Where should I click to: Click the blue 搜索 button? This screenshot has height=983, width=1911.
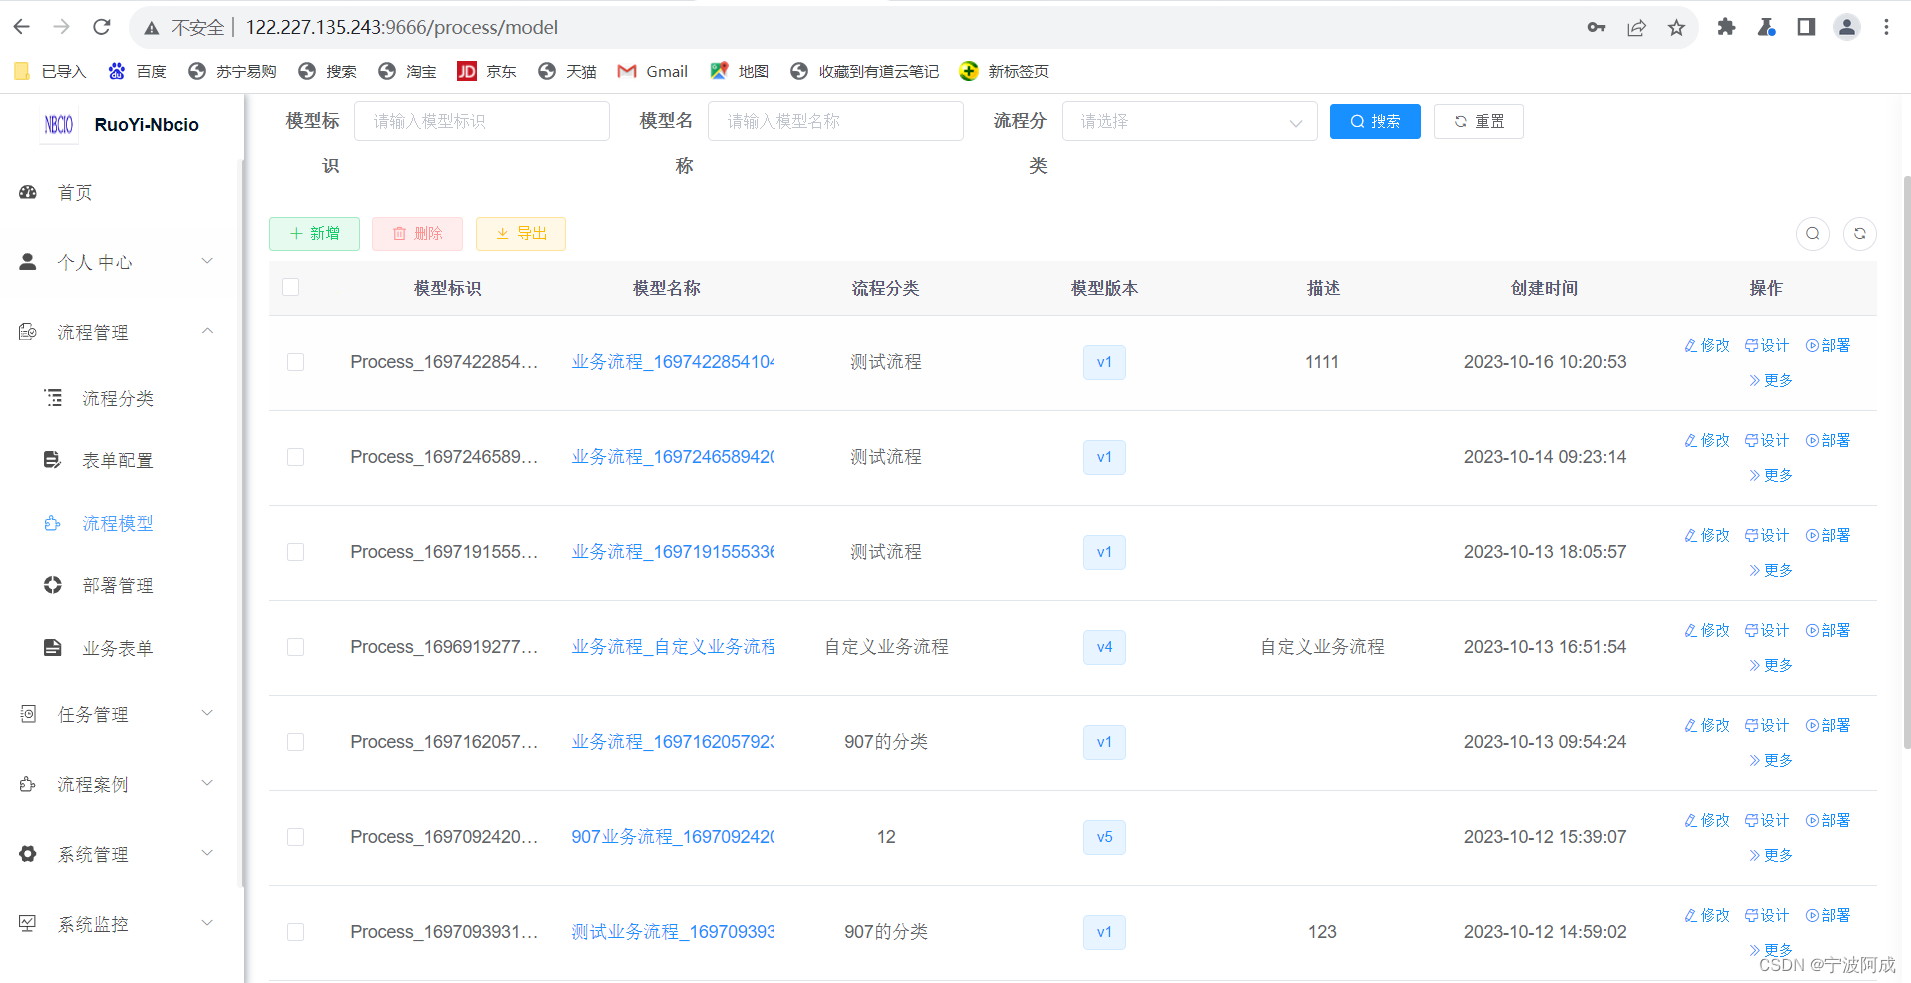coord(1375,121)
